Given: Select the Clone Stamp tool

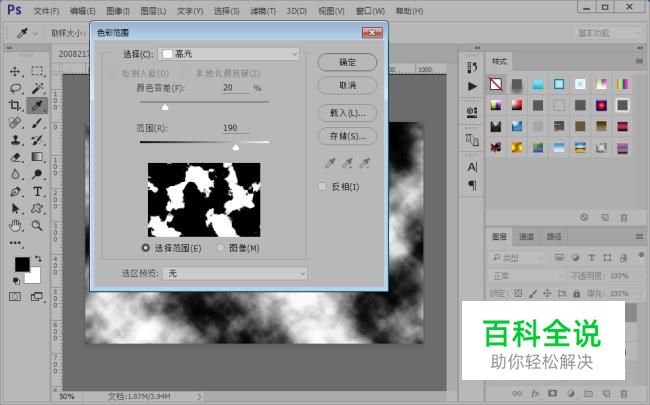Looking at the screenshot, I should click(15, 140).
